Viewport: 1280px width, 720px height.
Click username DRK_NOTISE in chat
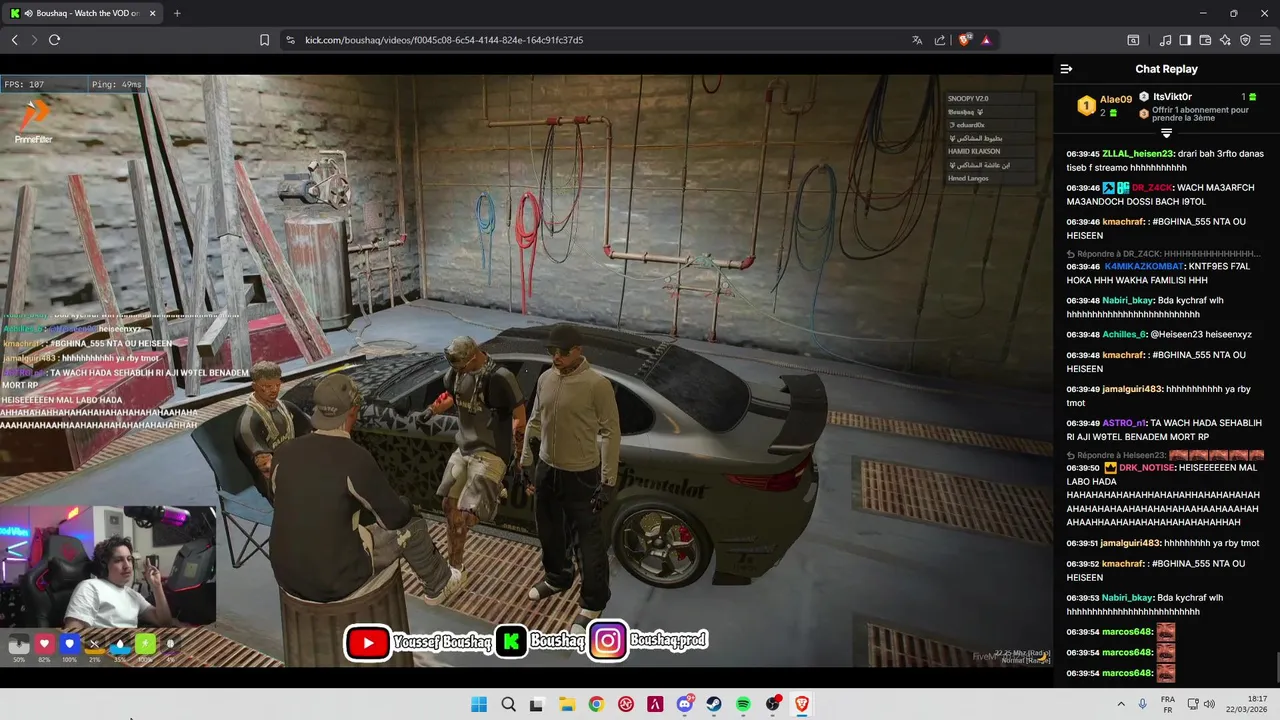(1146, 468)
